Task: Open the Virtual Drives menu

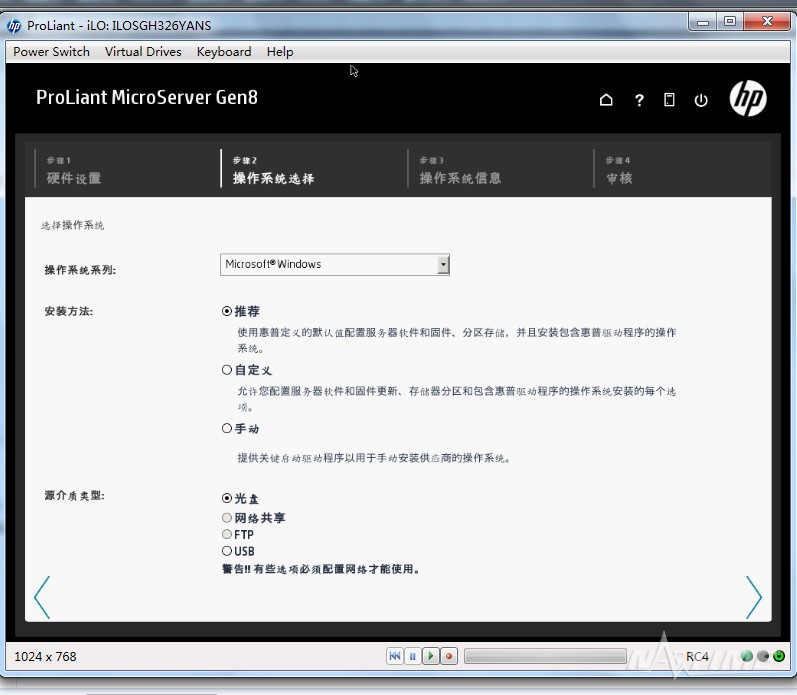Action: pos(143,52)
